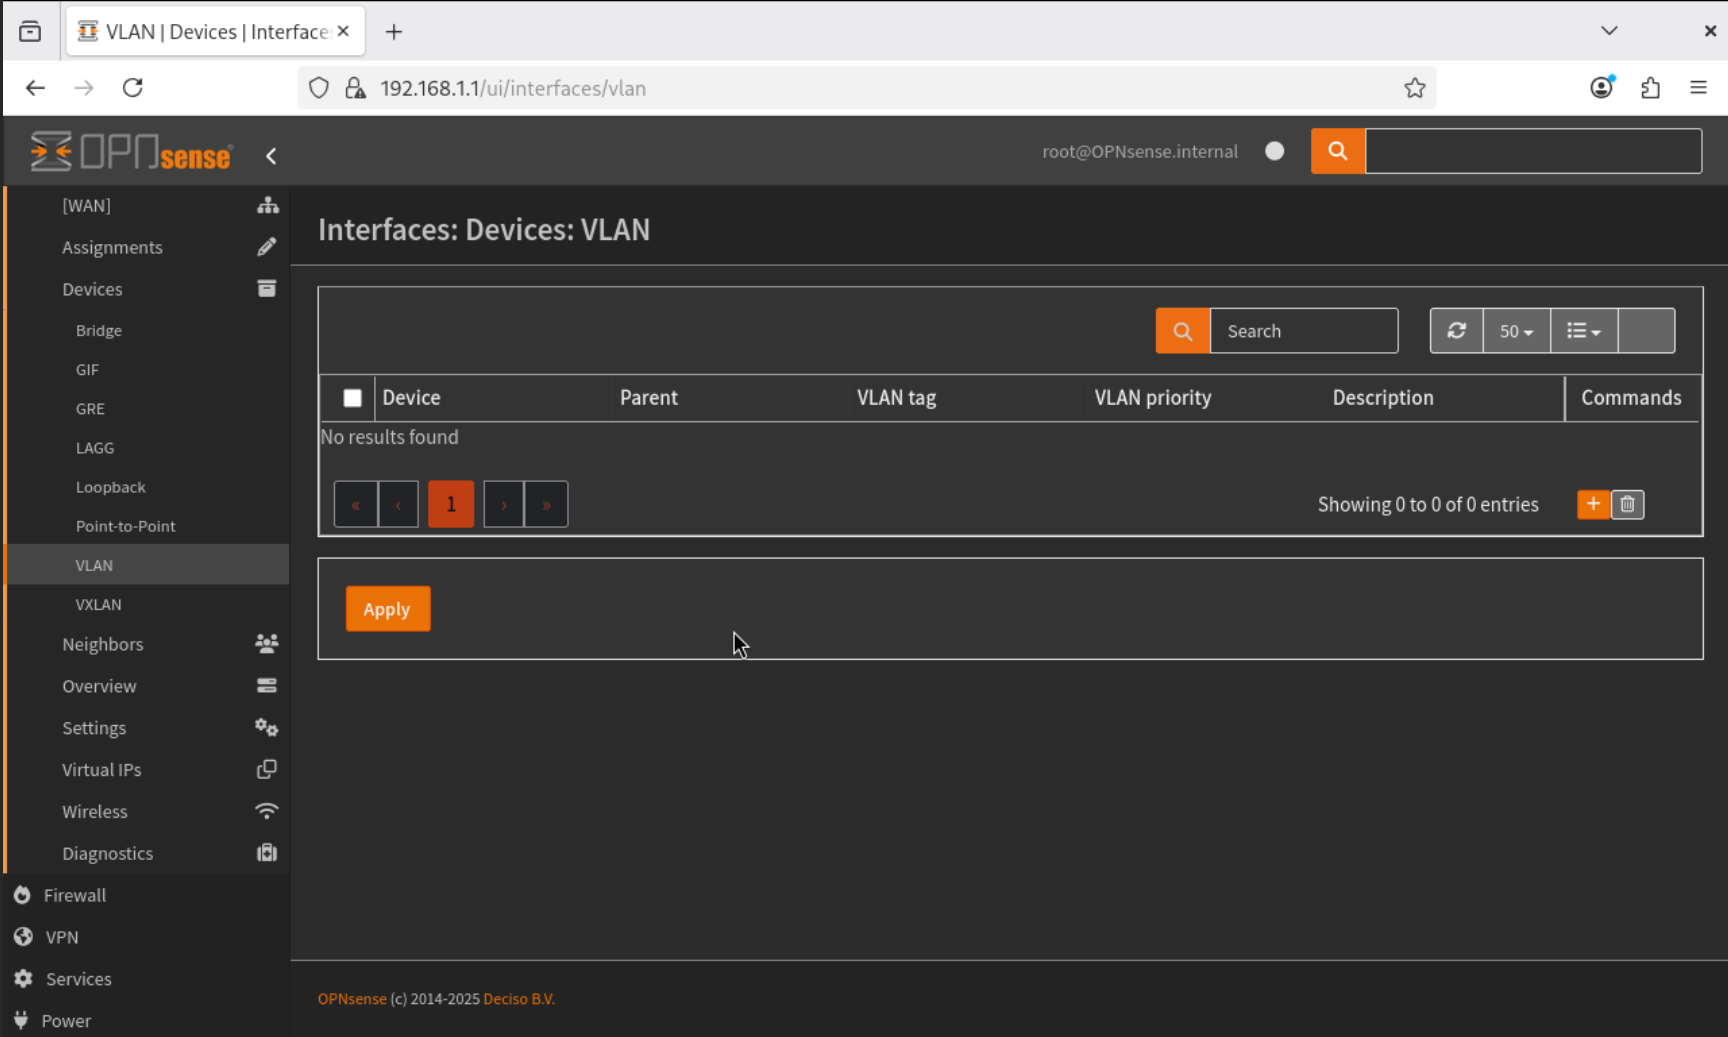Select VXLAN in the sidebar
Image resolution: width=1728 pixels, height=1037 pixels.
point(98,605)
